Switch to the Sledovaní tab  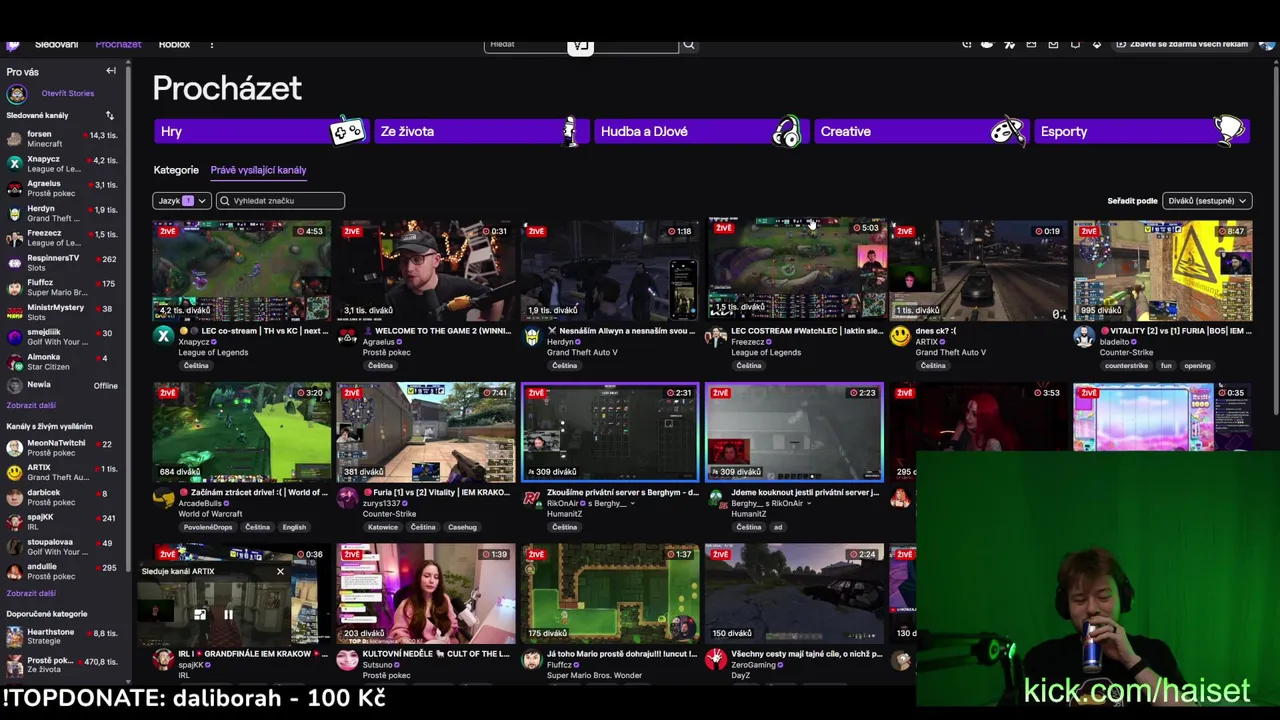coord(56,45)
